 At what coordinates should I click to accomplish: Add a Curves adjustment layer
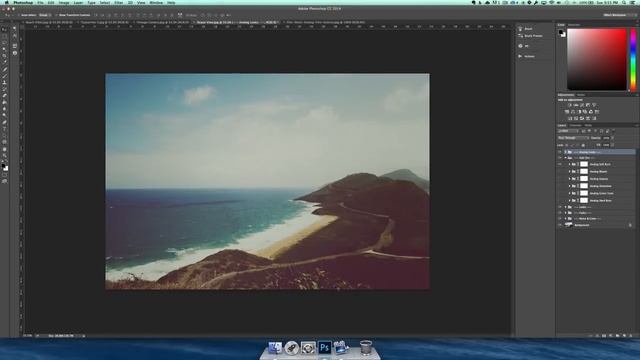click(582, 105)
